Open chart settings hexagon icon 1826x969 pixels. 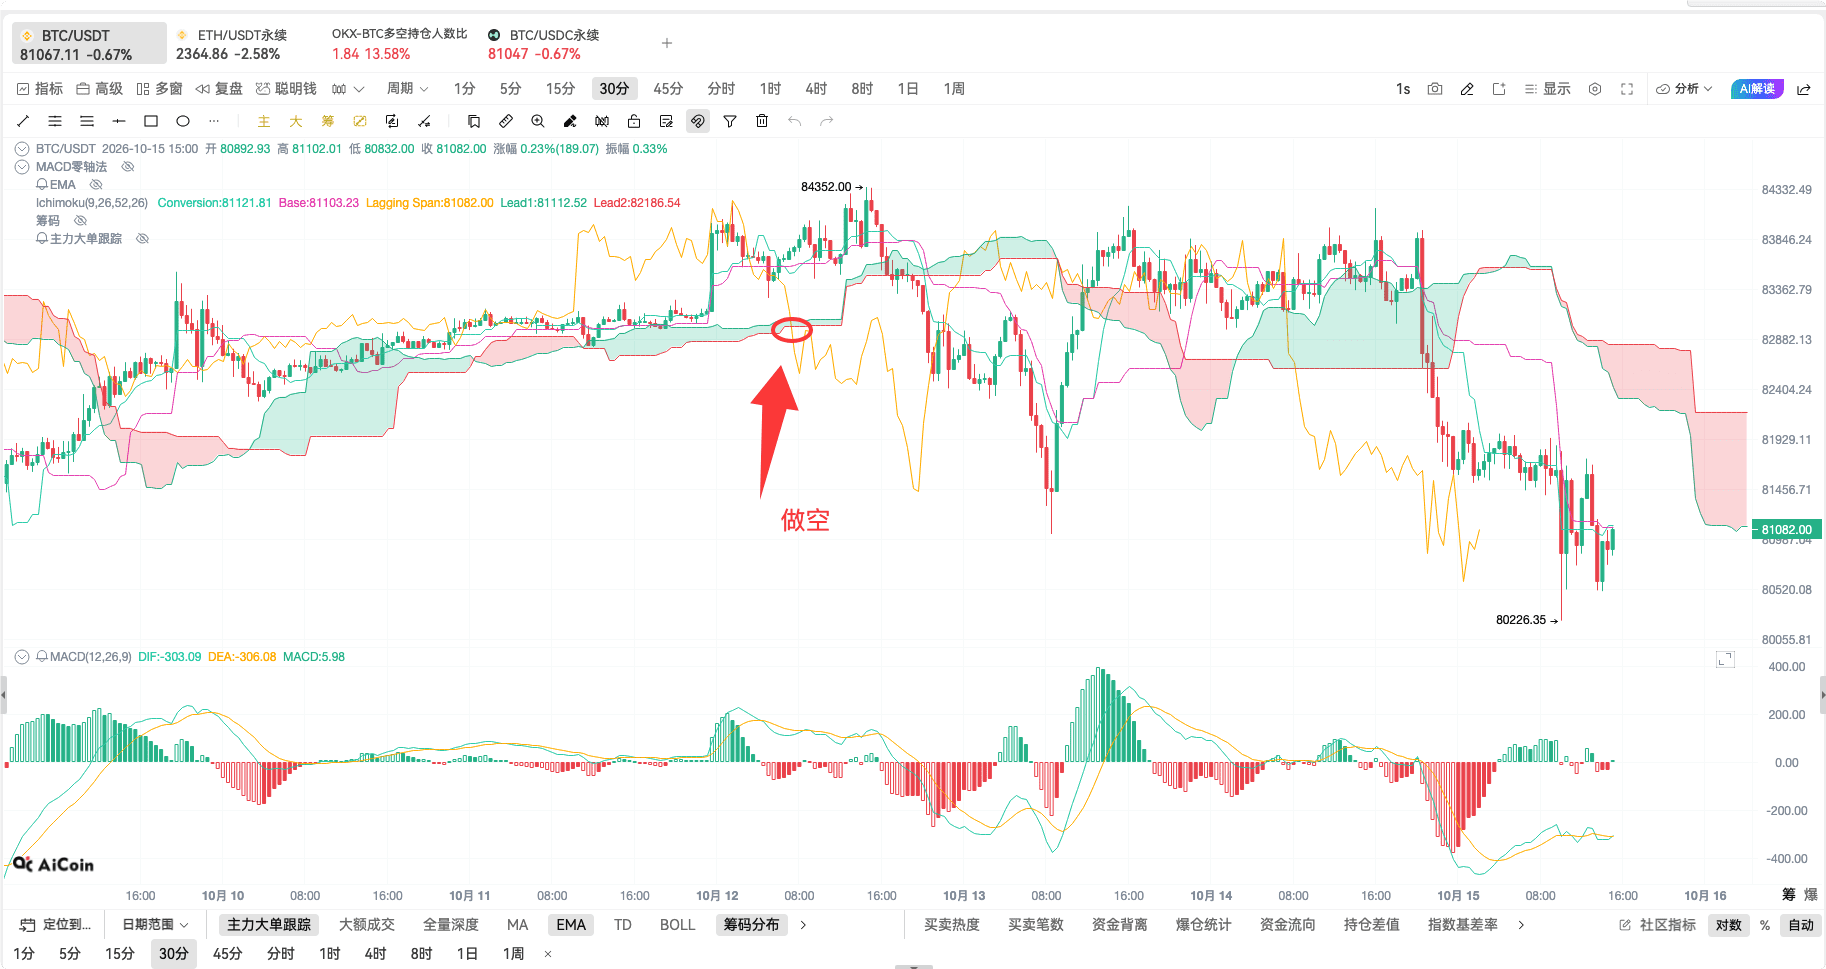coord(1595,89)
